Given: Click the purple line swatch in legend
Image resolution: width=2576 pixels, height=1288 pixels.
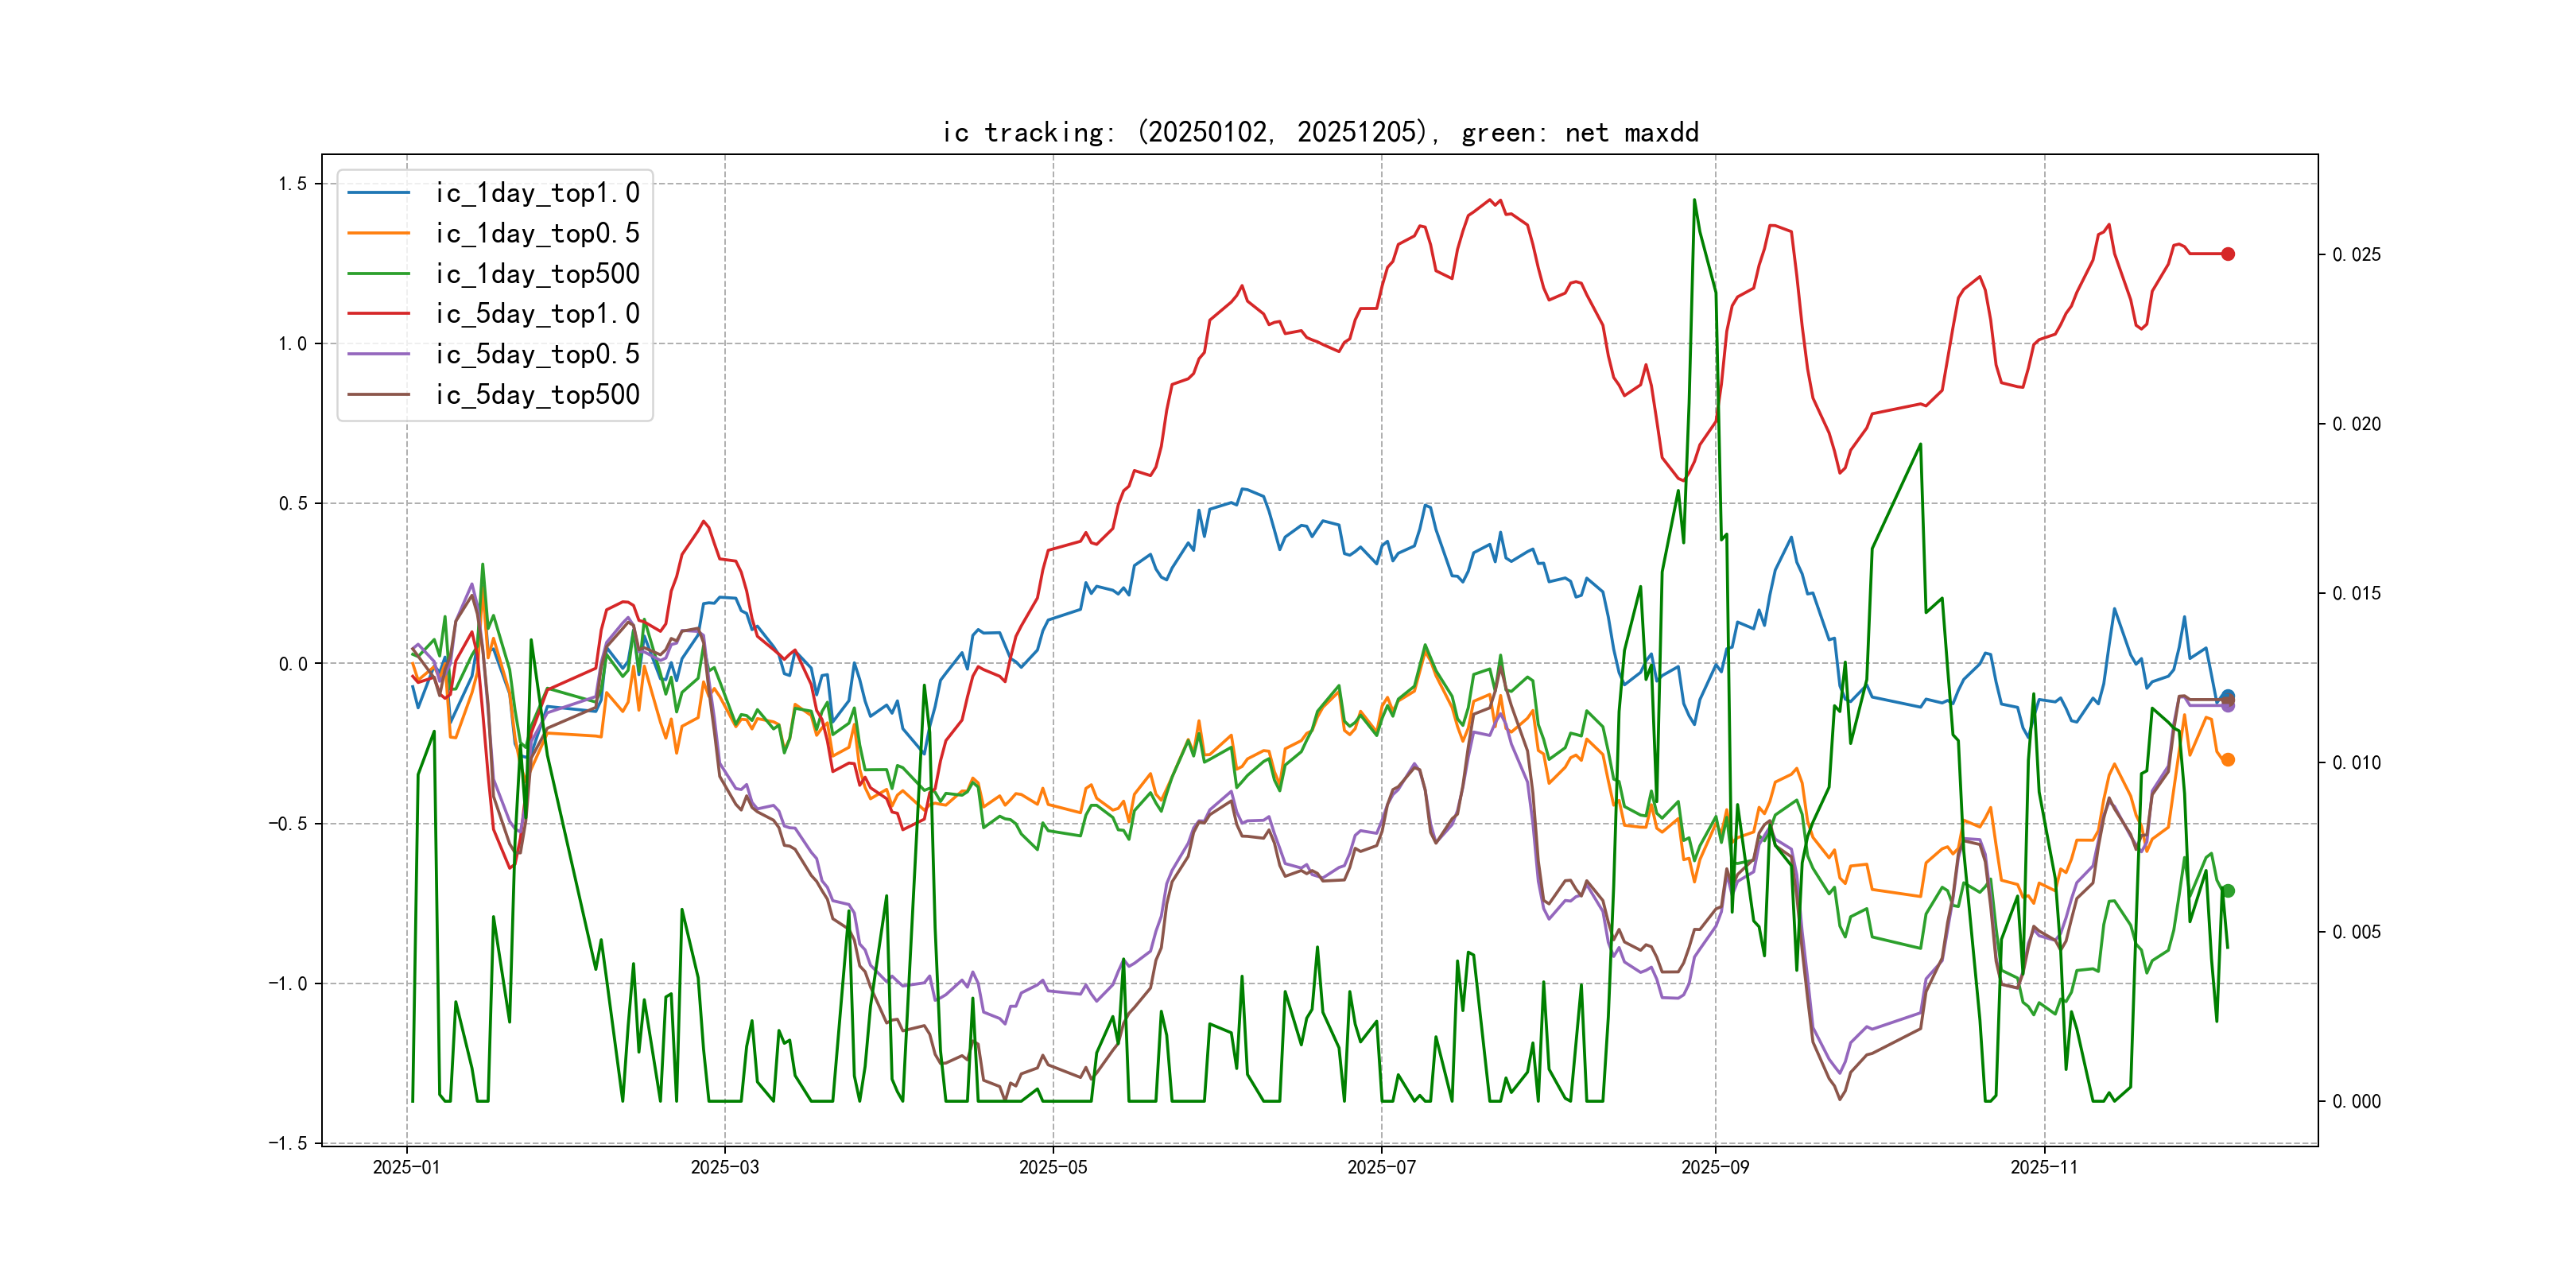Looking at the screenshot, I should pos(378,354).
